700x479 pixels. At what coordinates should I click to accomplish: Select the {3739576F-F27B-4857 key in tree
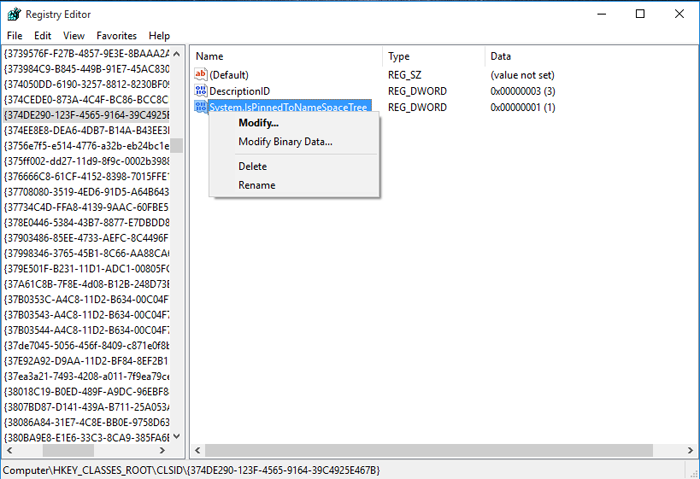[87, 54]
